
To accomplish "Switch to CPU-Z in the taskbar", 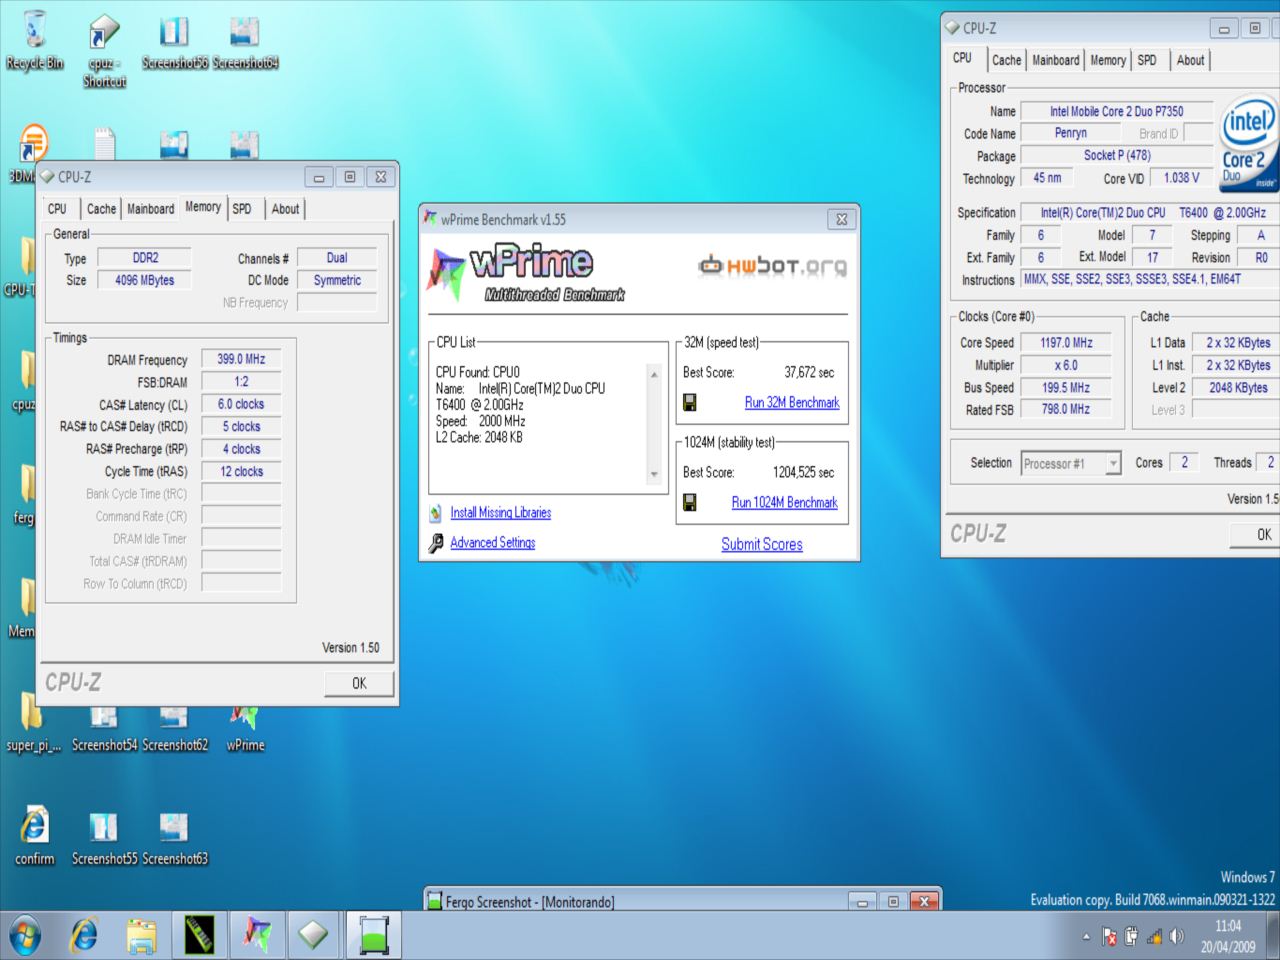I will pyautogui.click(x=314, y=936).
